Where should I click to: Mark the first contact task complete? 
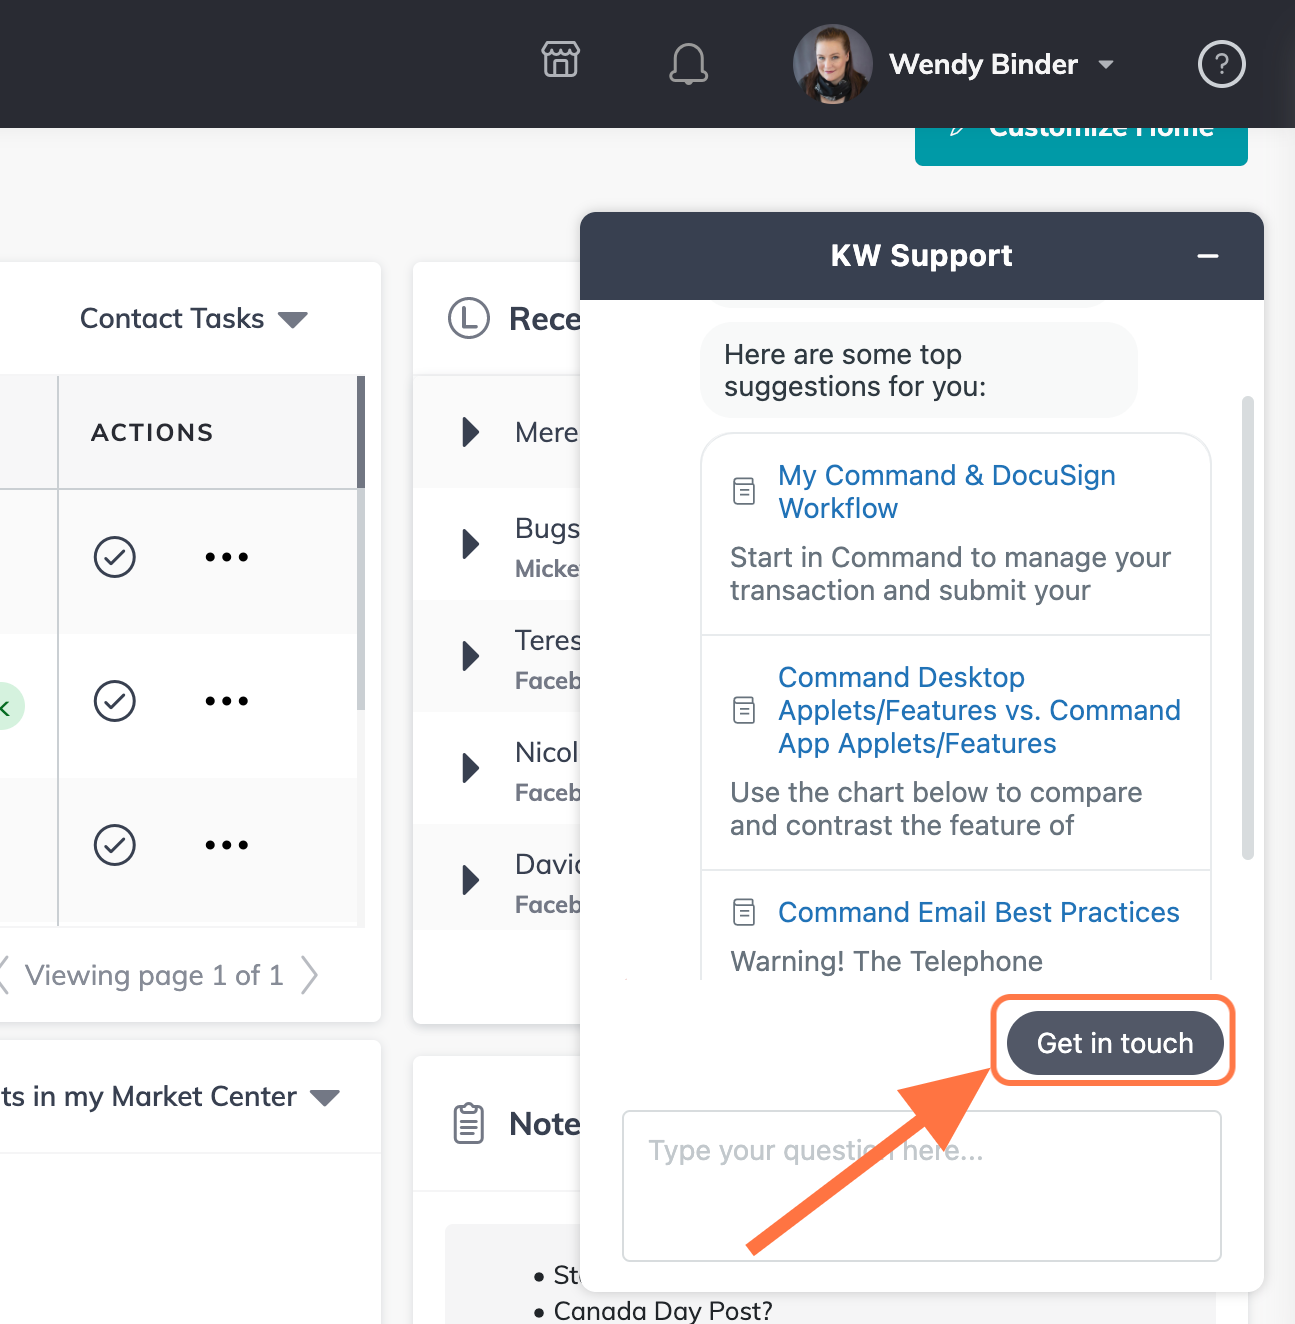[115, 557]
